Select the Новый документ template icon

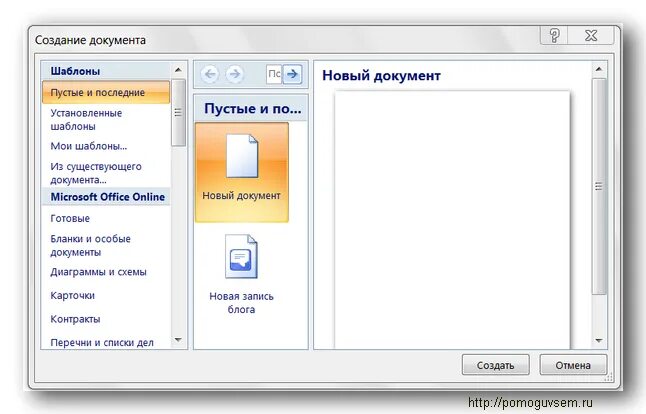[x=242, y=172]
